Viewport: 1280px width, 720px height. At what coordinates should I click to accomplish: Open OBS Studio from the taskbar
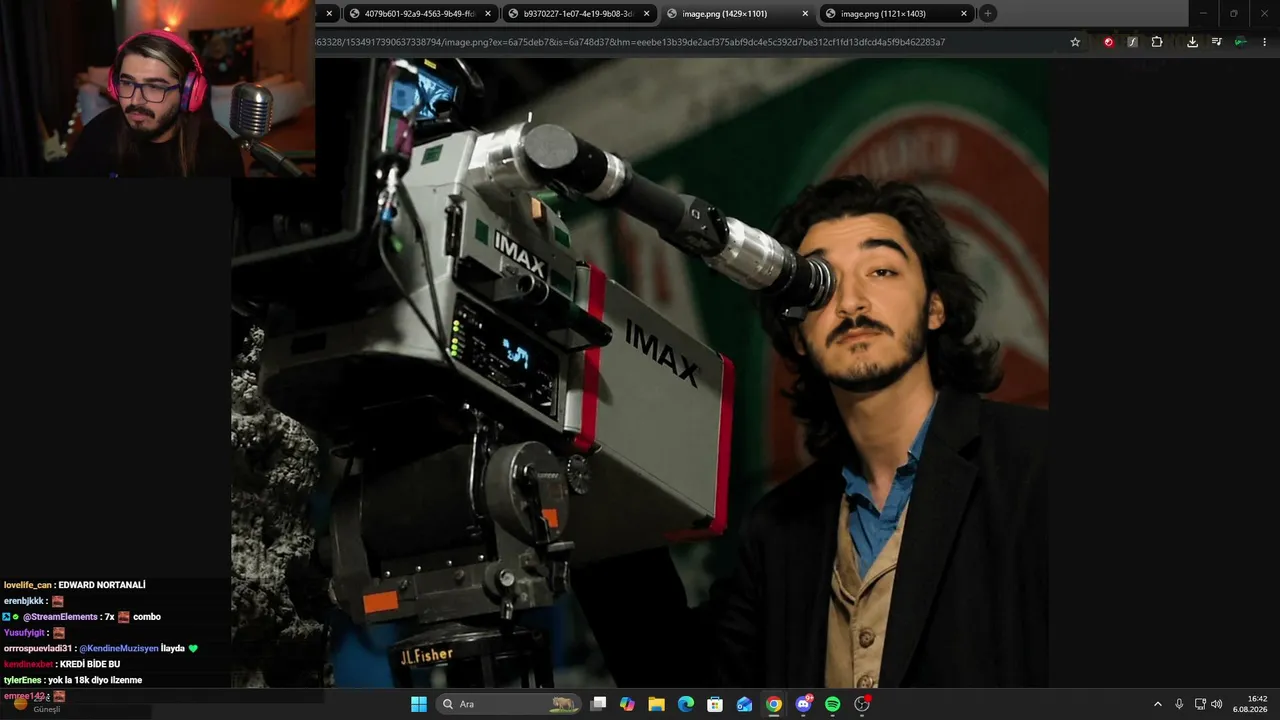(x=862, y=704)
